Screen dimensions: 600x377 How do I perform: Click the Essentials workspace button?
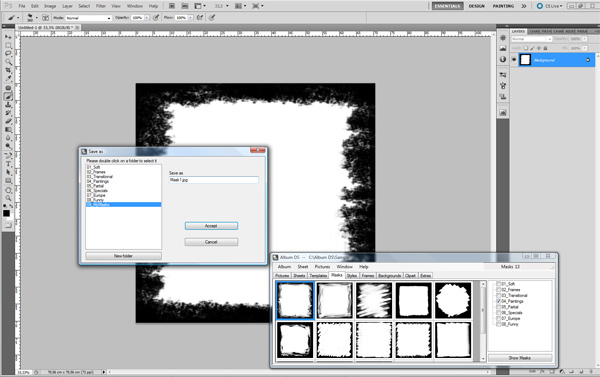click(x=447, y=6)
